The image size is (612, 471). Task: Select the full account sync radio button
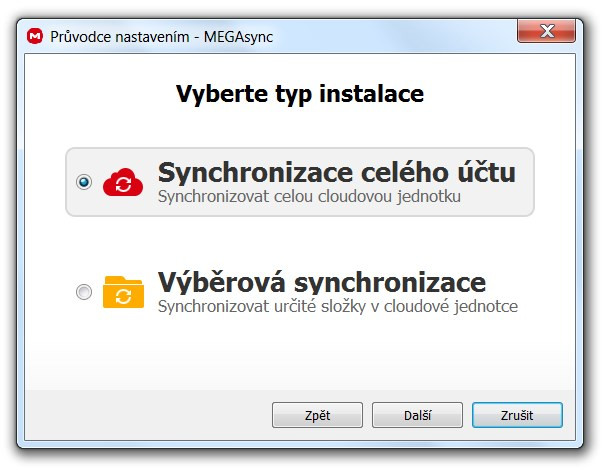[84, 182]
